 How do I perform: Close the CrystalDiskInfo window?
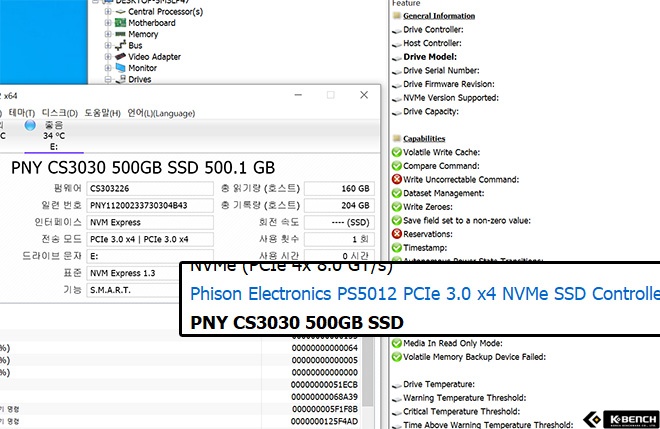point(364,95)
